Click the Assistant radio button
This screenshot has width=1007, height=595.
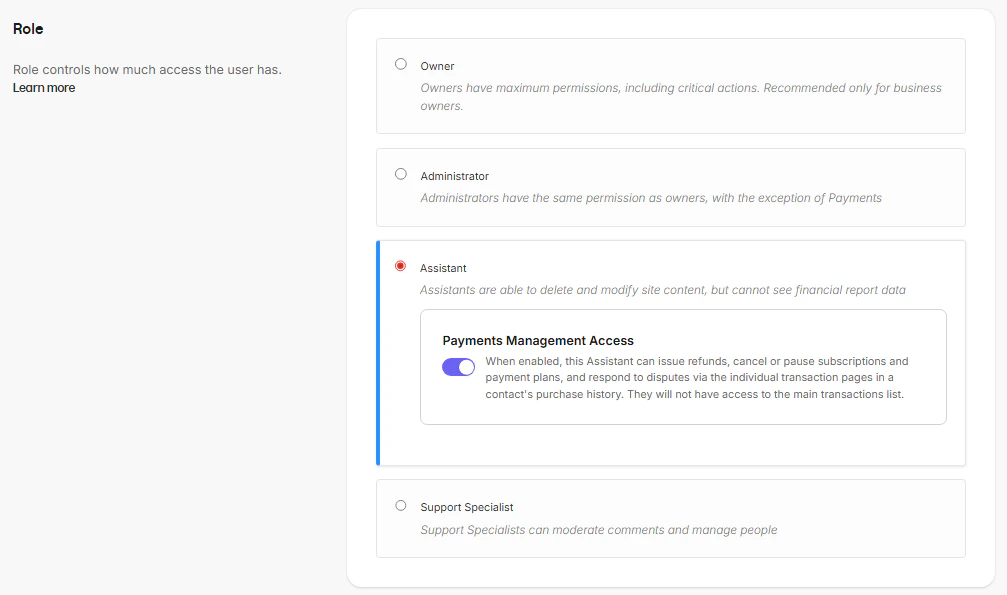tap(401, 265)
